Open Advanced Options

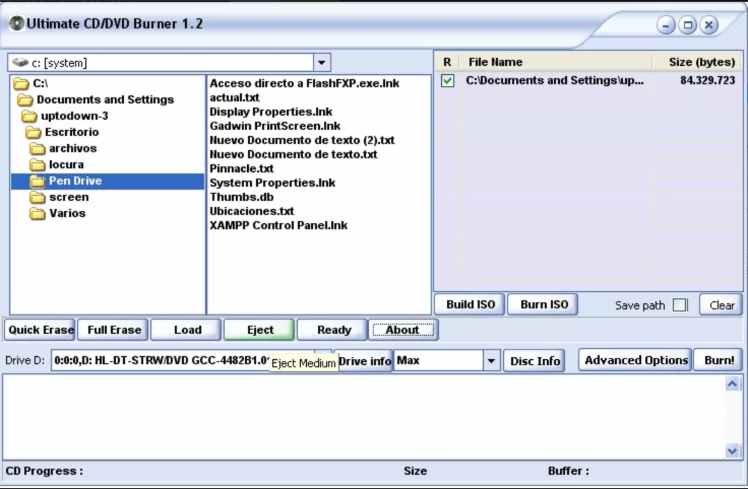(636, 360)
